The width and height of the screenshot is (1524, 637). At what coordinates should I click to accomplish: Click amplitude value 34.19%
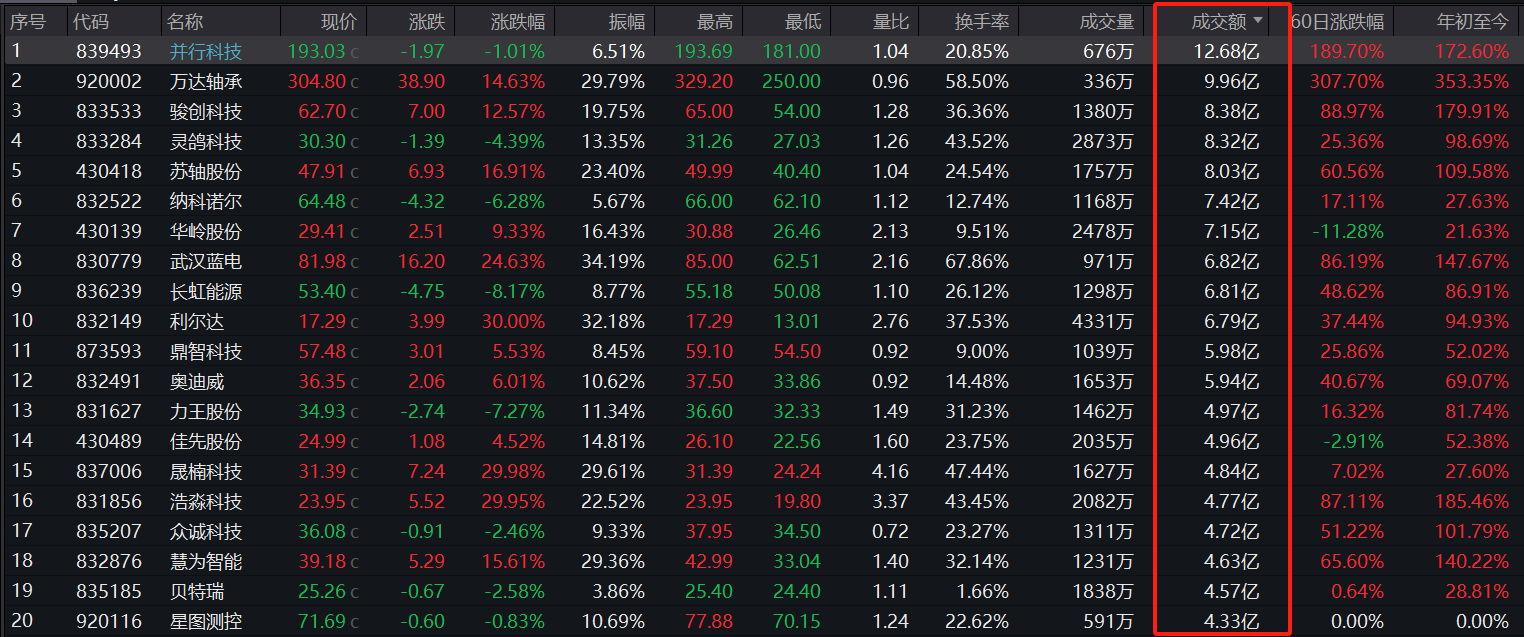point(613,261)
